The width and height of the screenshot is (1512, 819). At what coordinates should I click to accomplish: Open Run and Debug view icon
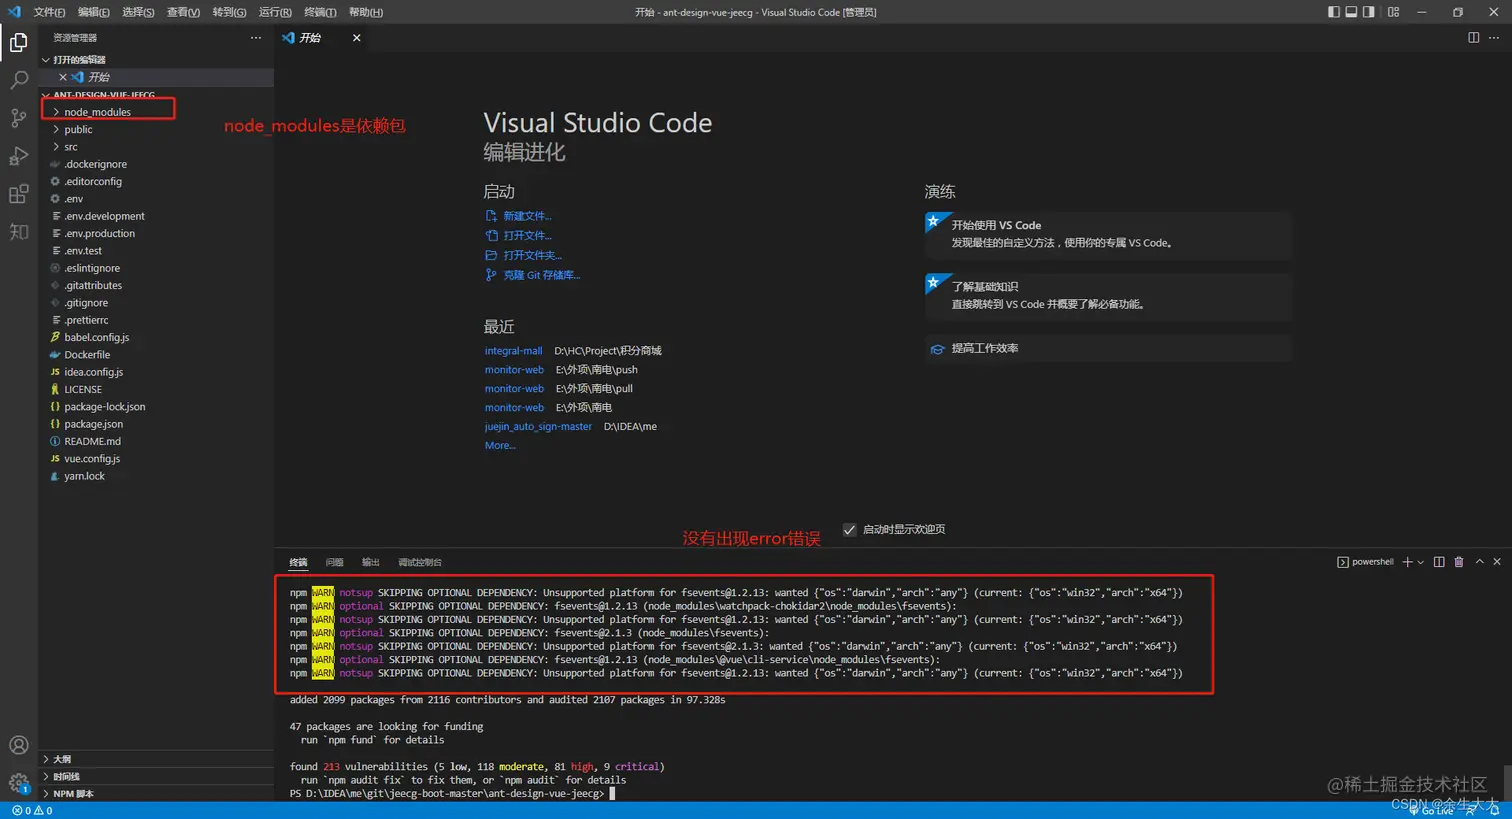pyautogui.click(x=18, y=156)
